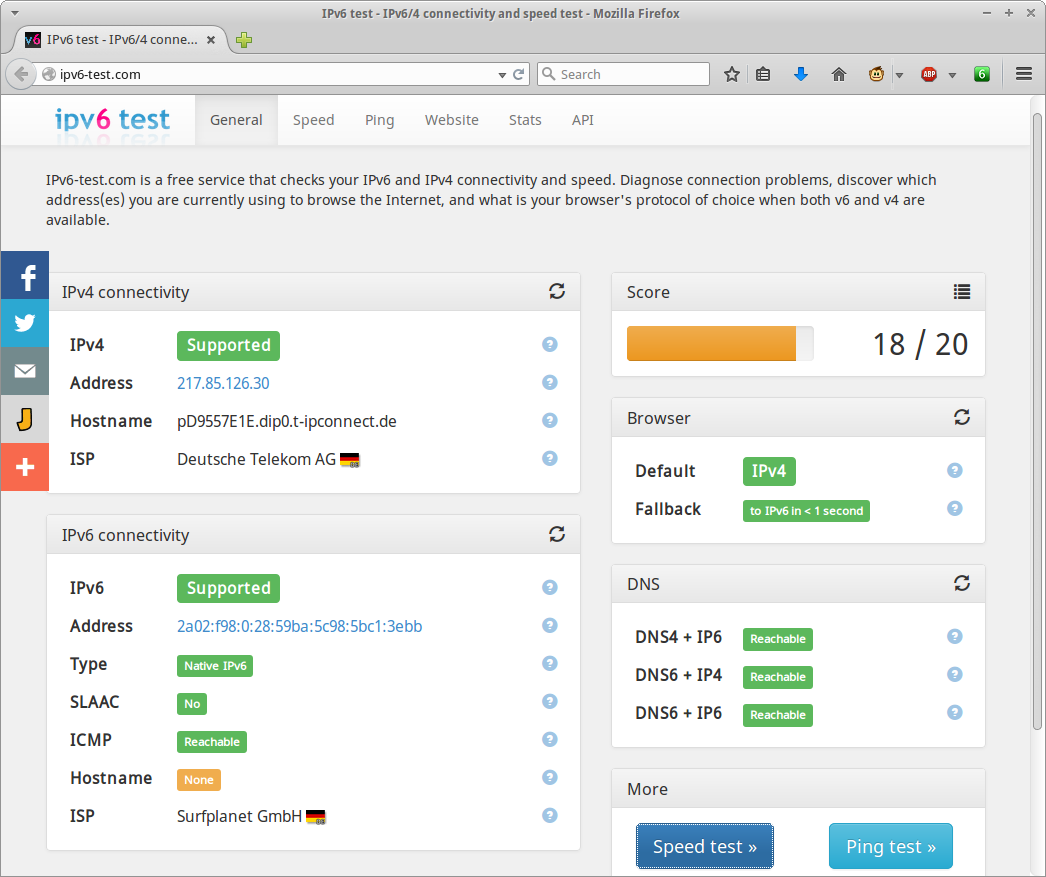Share the page on Twitter
The image size is (1046, 877).
point(25,323)
